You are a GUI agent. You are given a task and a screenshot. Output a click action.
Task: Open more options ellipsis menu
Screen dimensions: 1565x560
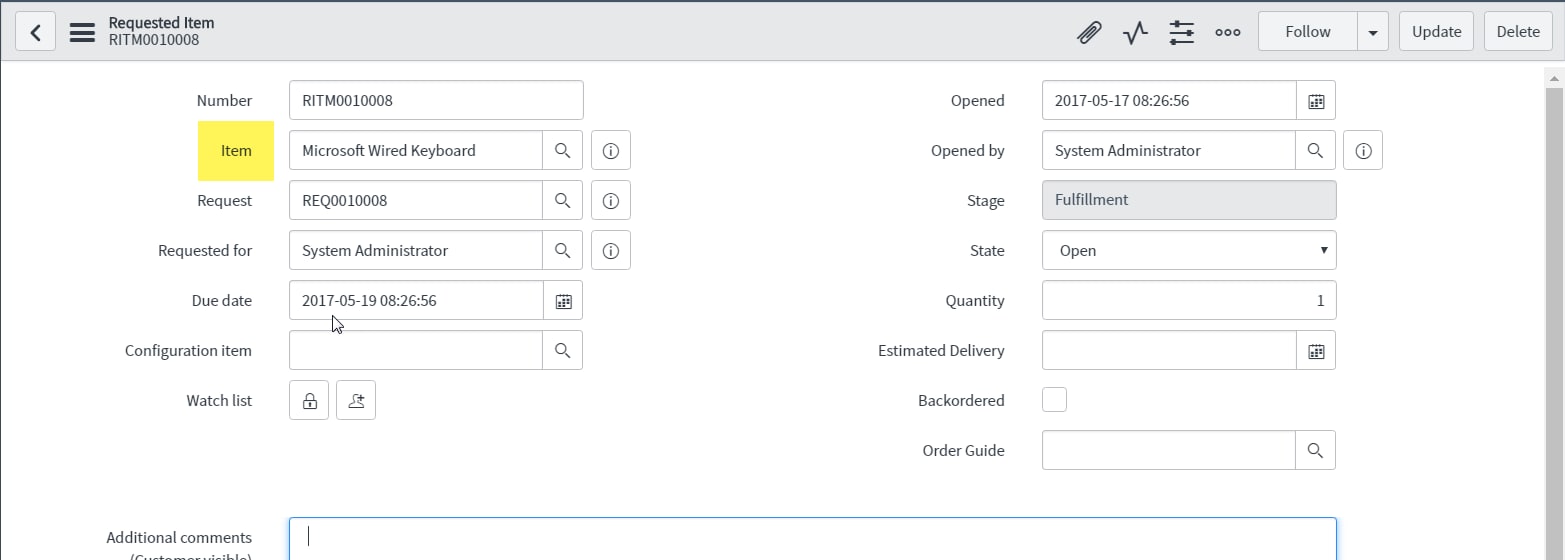point(1228,32)
